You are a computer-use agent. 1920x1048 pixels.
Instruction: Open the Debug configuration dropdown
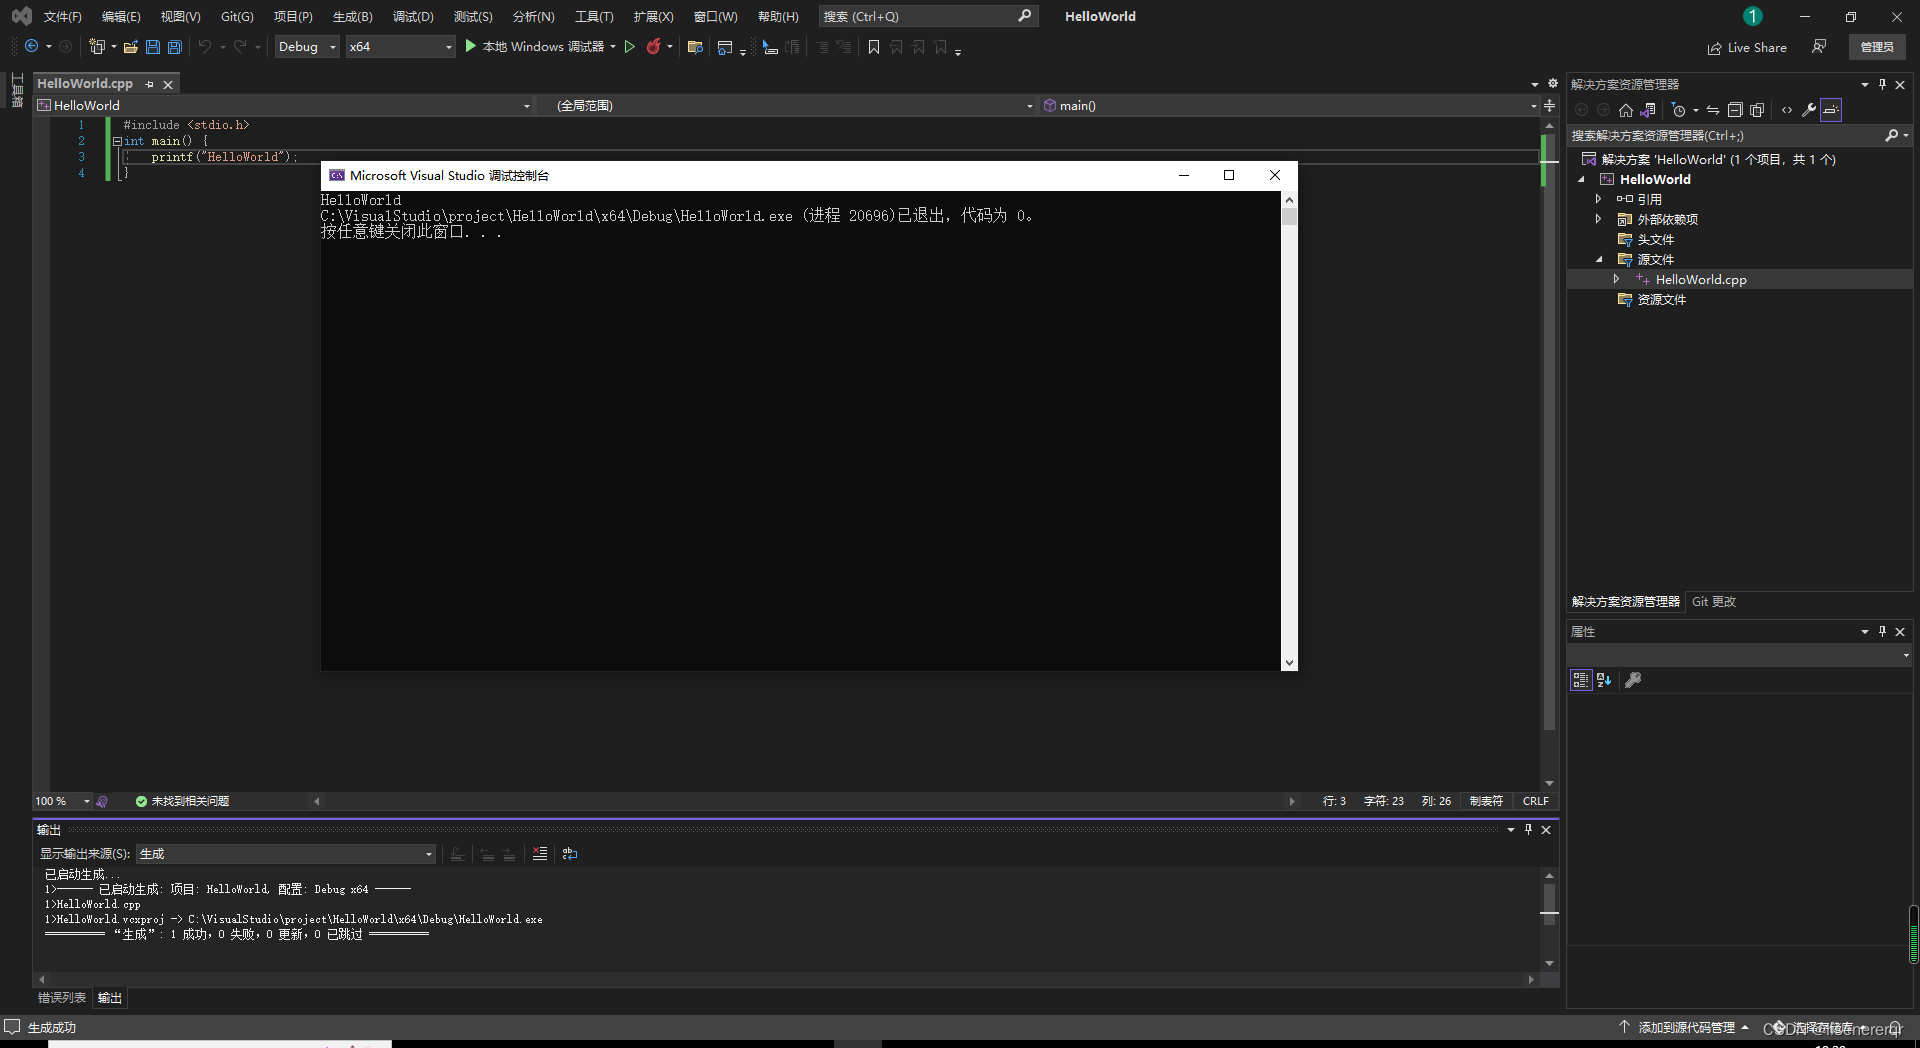click(x=307, y=46)
